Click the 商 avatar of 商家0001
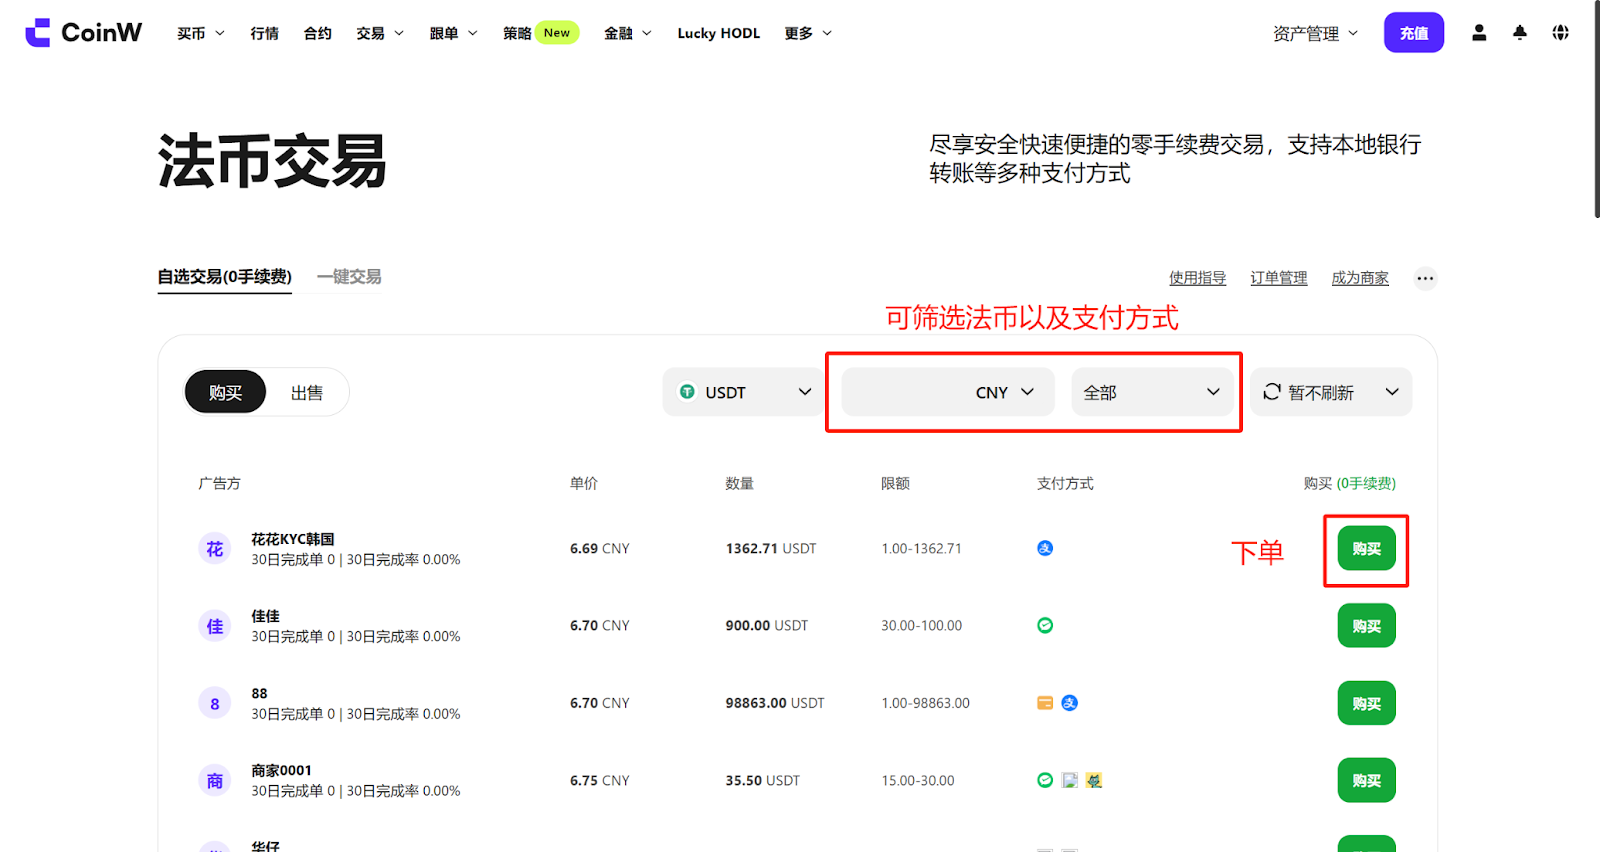Screen dimensions: 1600x852 click(215, 781)
